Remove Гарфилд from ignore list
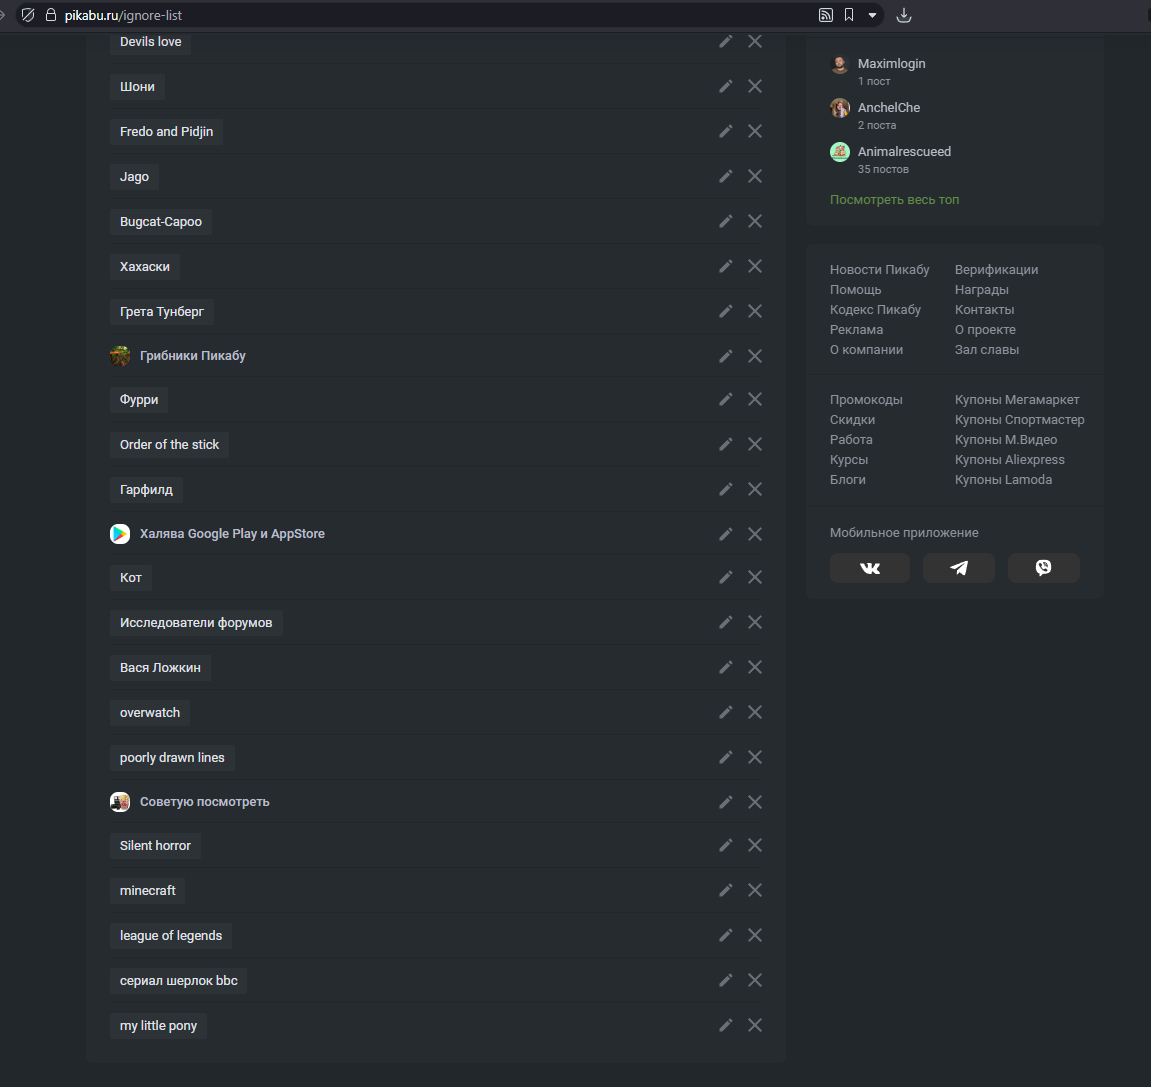The width and height of the screenshot is (1151, 1087). click(755, 489)
